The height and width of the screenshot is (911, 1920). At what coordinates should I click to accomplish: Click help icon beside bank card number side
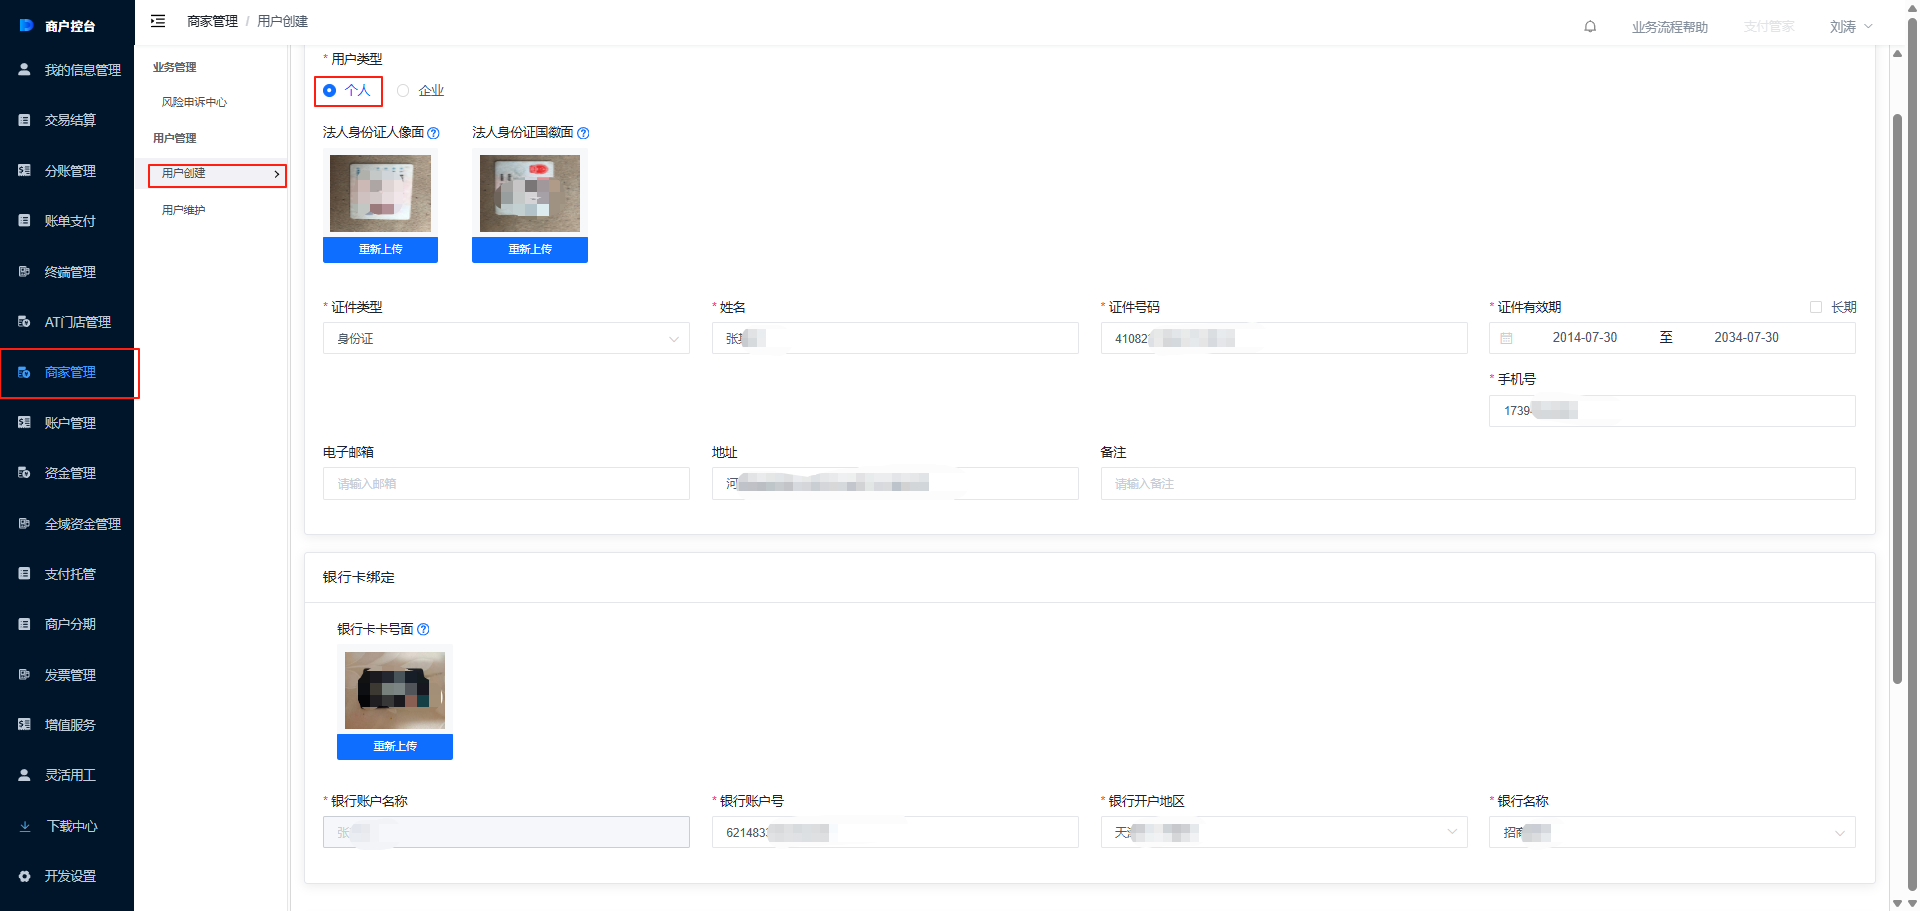pos(423,629)
